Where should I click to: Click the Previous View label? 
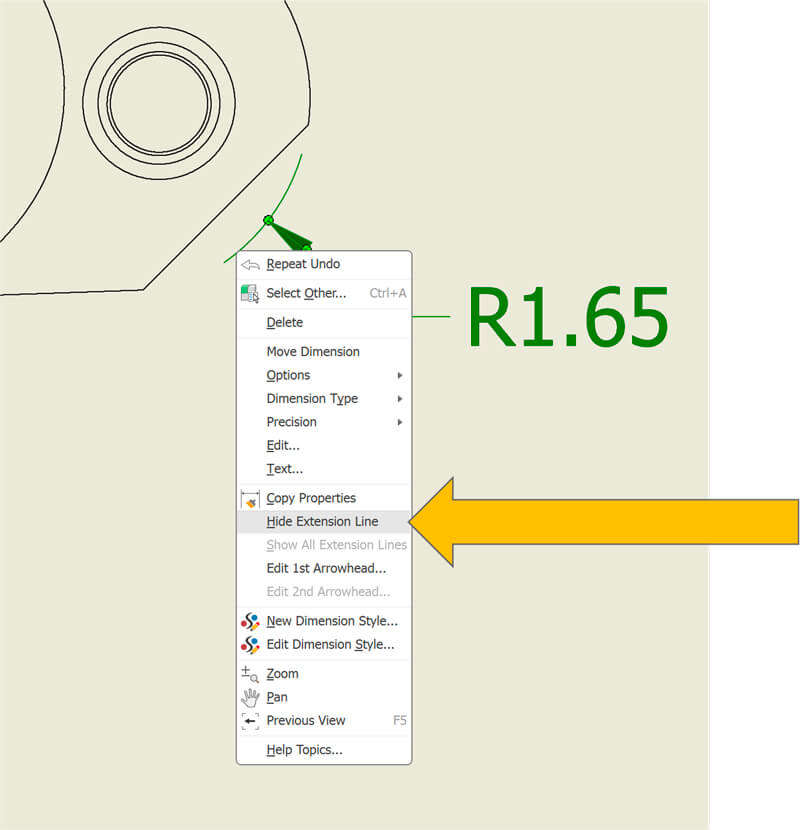pyautogui.click(x=305, y=721)
